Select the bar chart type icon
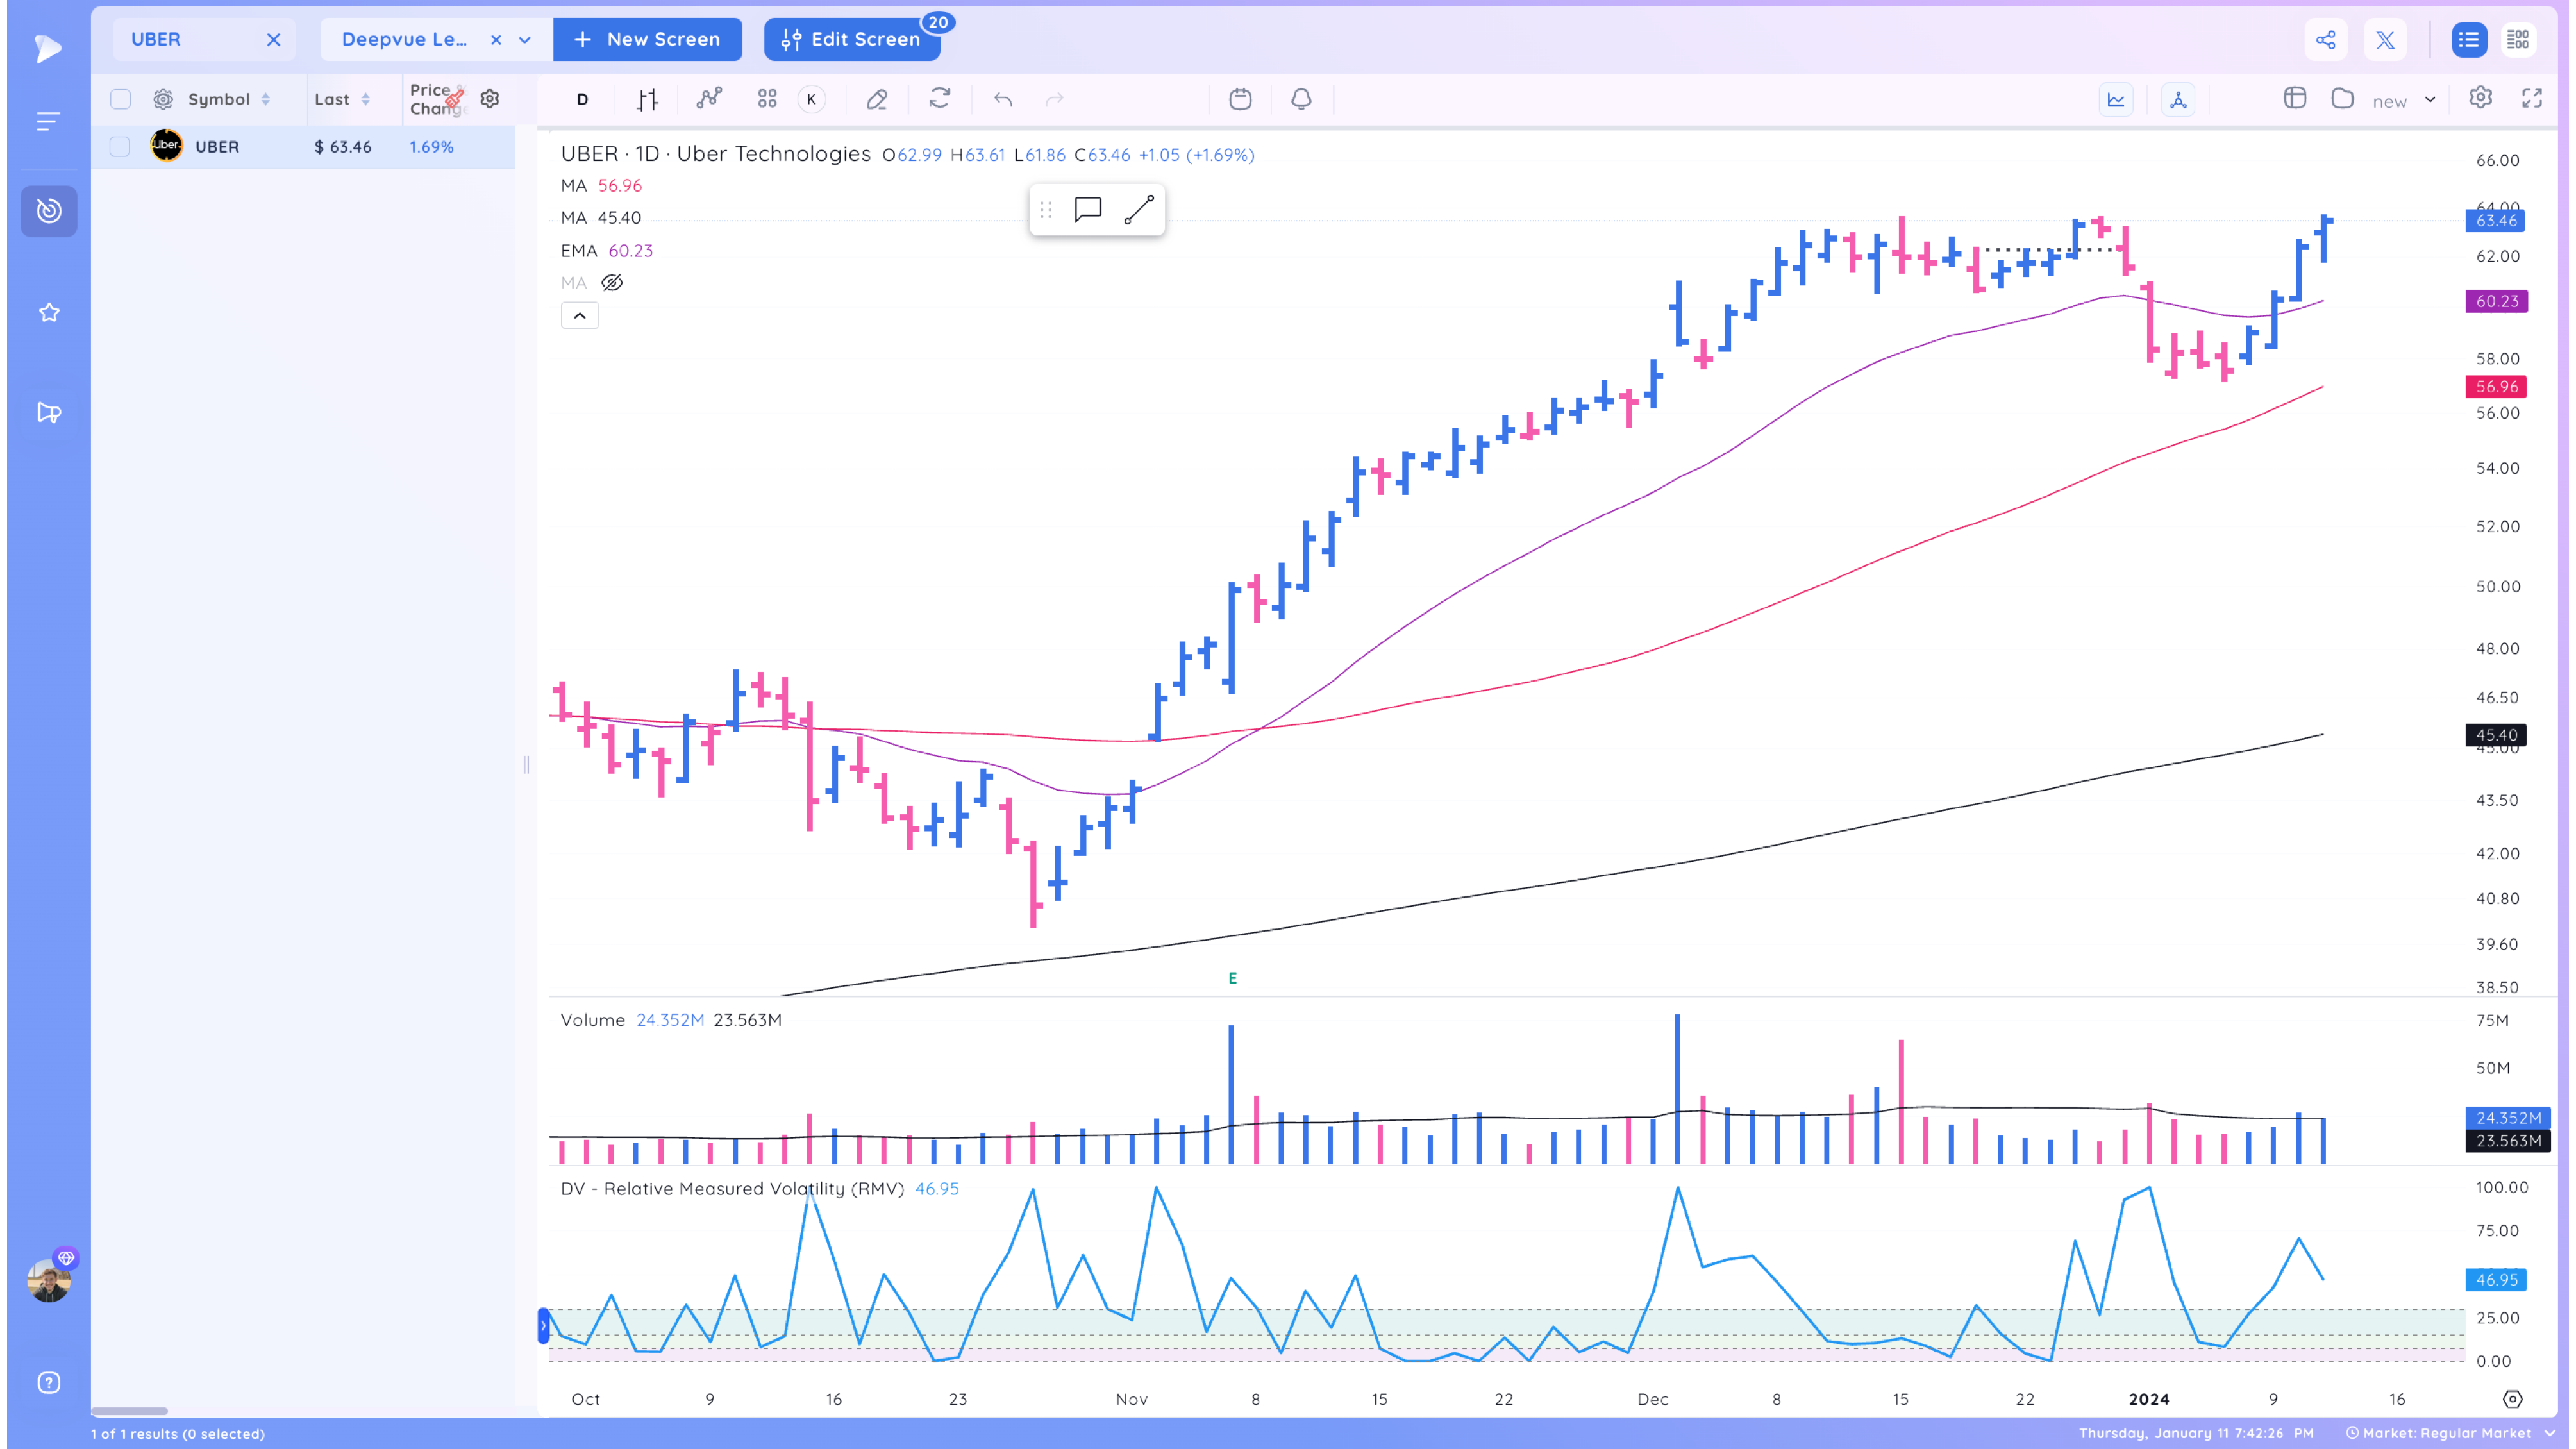The image size is (2576, 1449). tap(647, 99)
